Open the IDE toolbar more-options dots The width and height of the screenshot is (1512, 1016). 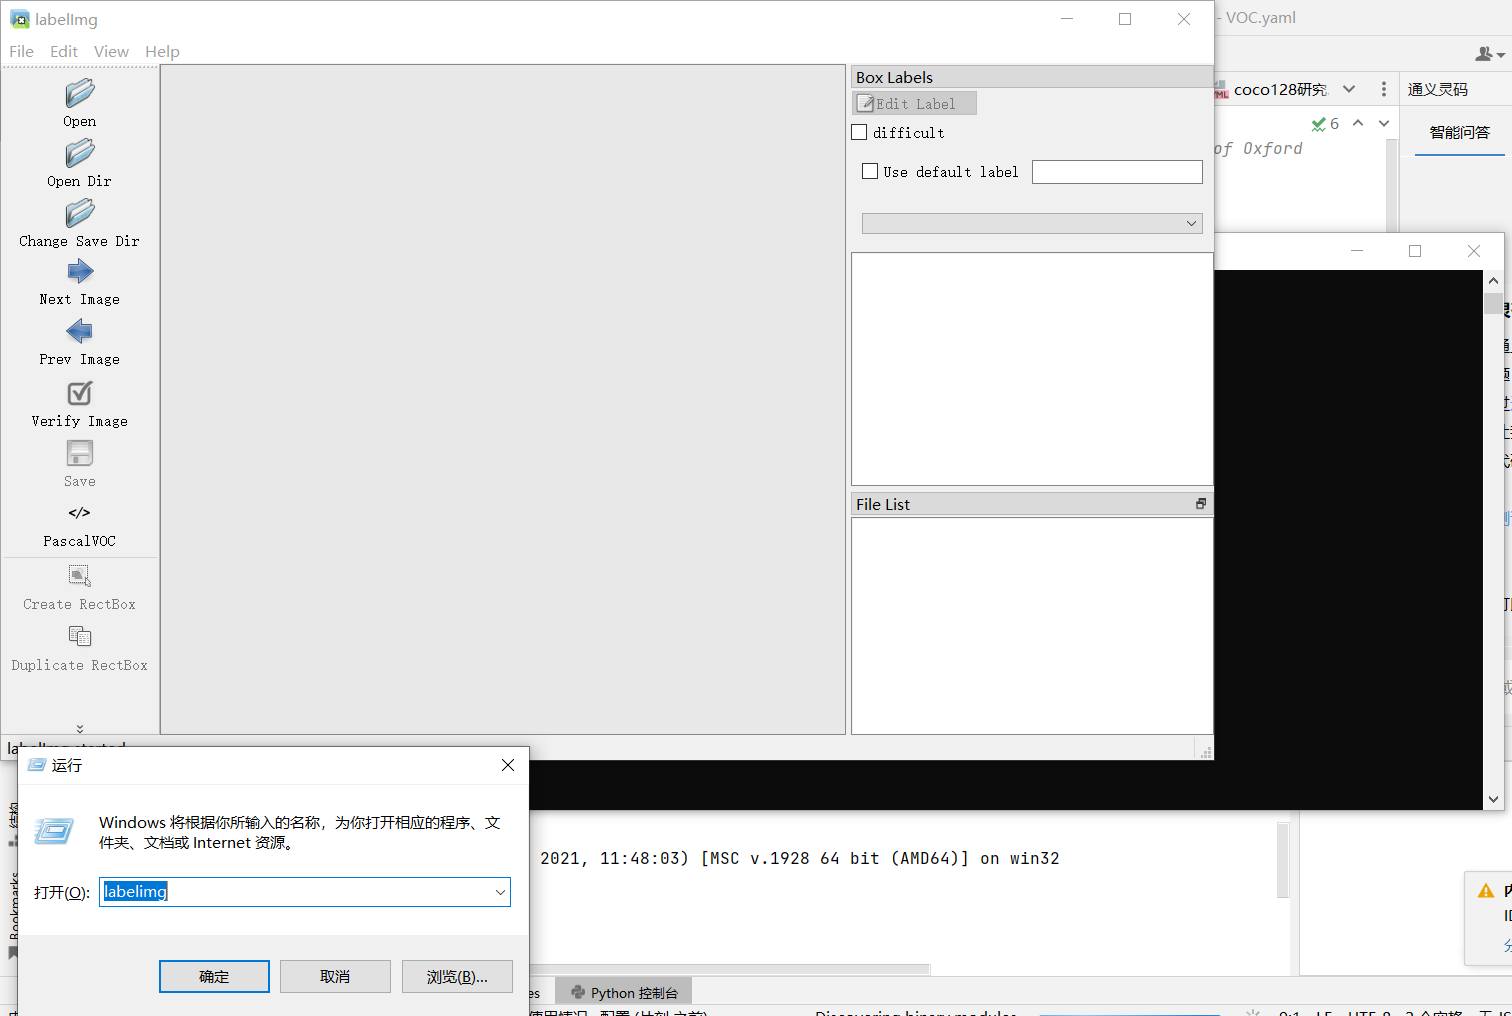pyautogui.click(x=1384, y=89)
